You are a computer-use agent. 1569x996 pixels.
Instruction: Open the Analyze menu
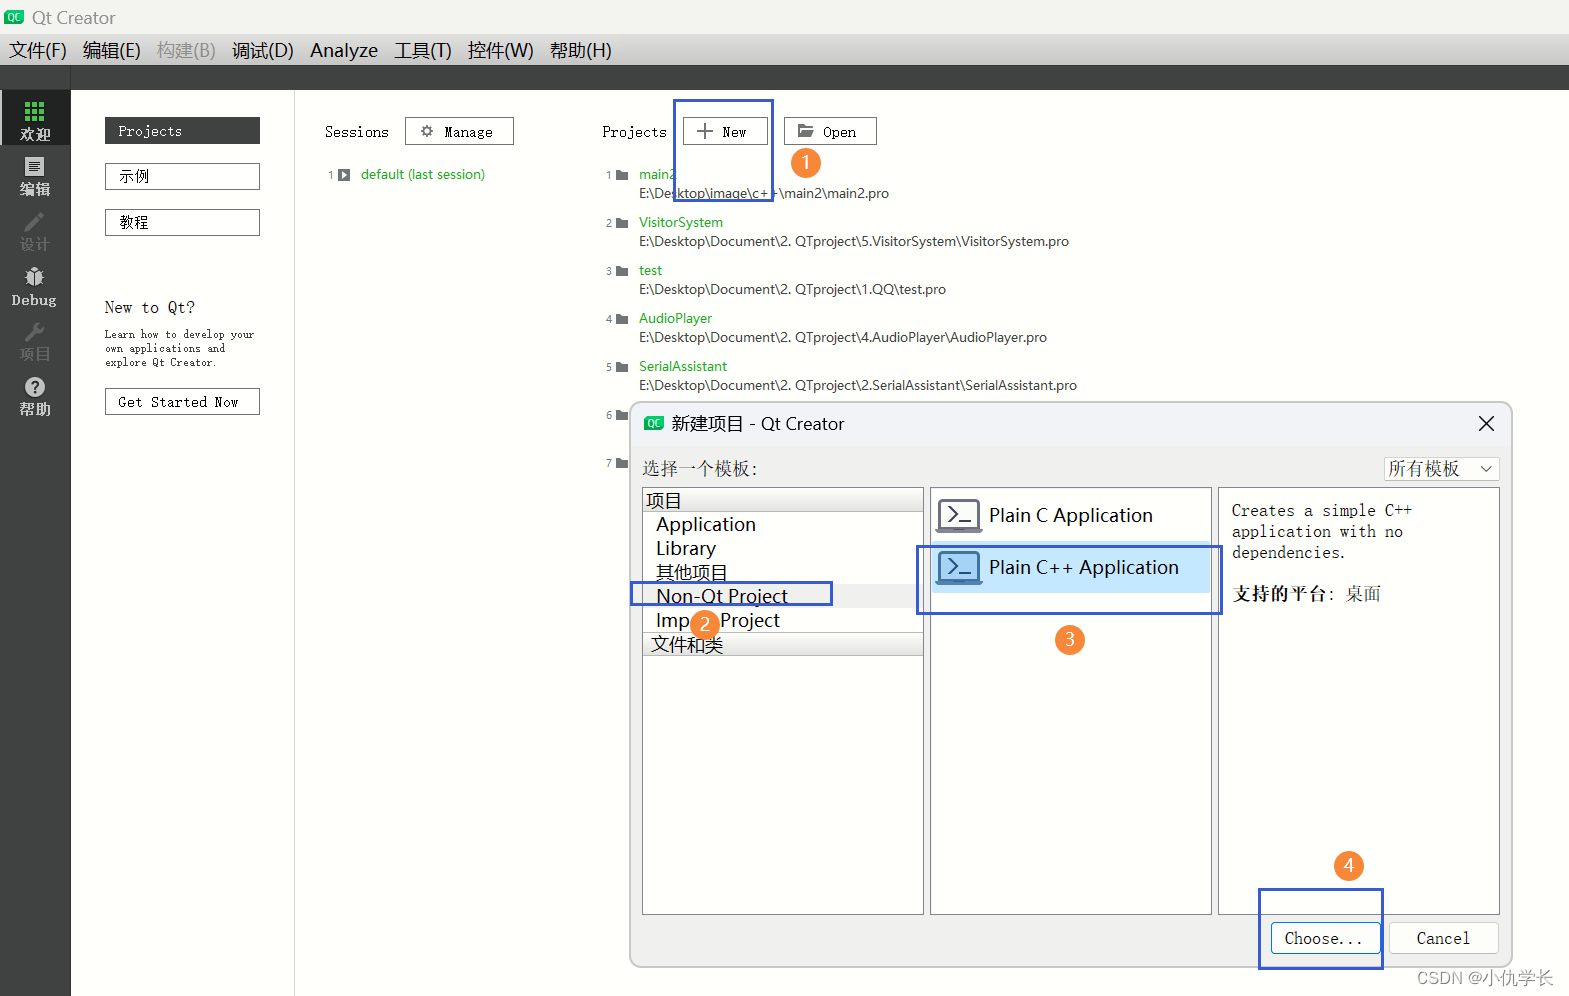[x=344, y=50]
